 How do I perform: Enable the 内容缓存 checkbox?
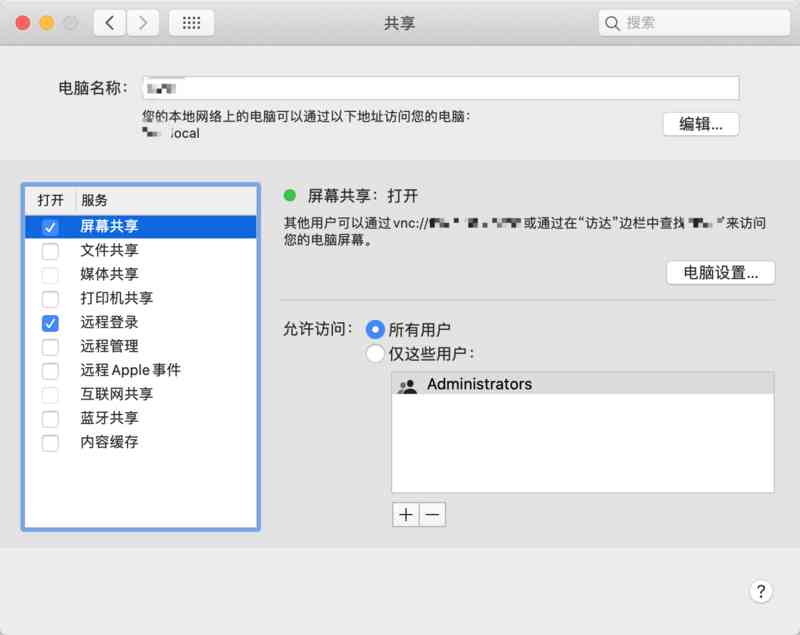point(50,443)
